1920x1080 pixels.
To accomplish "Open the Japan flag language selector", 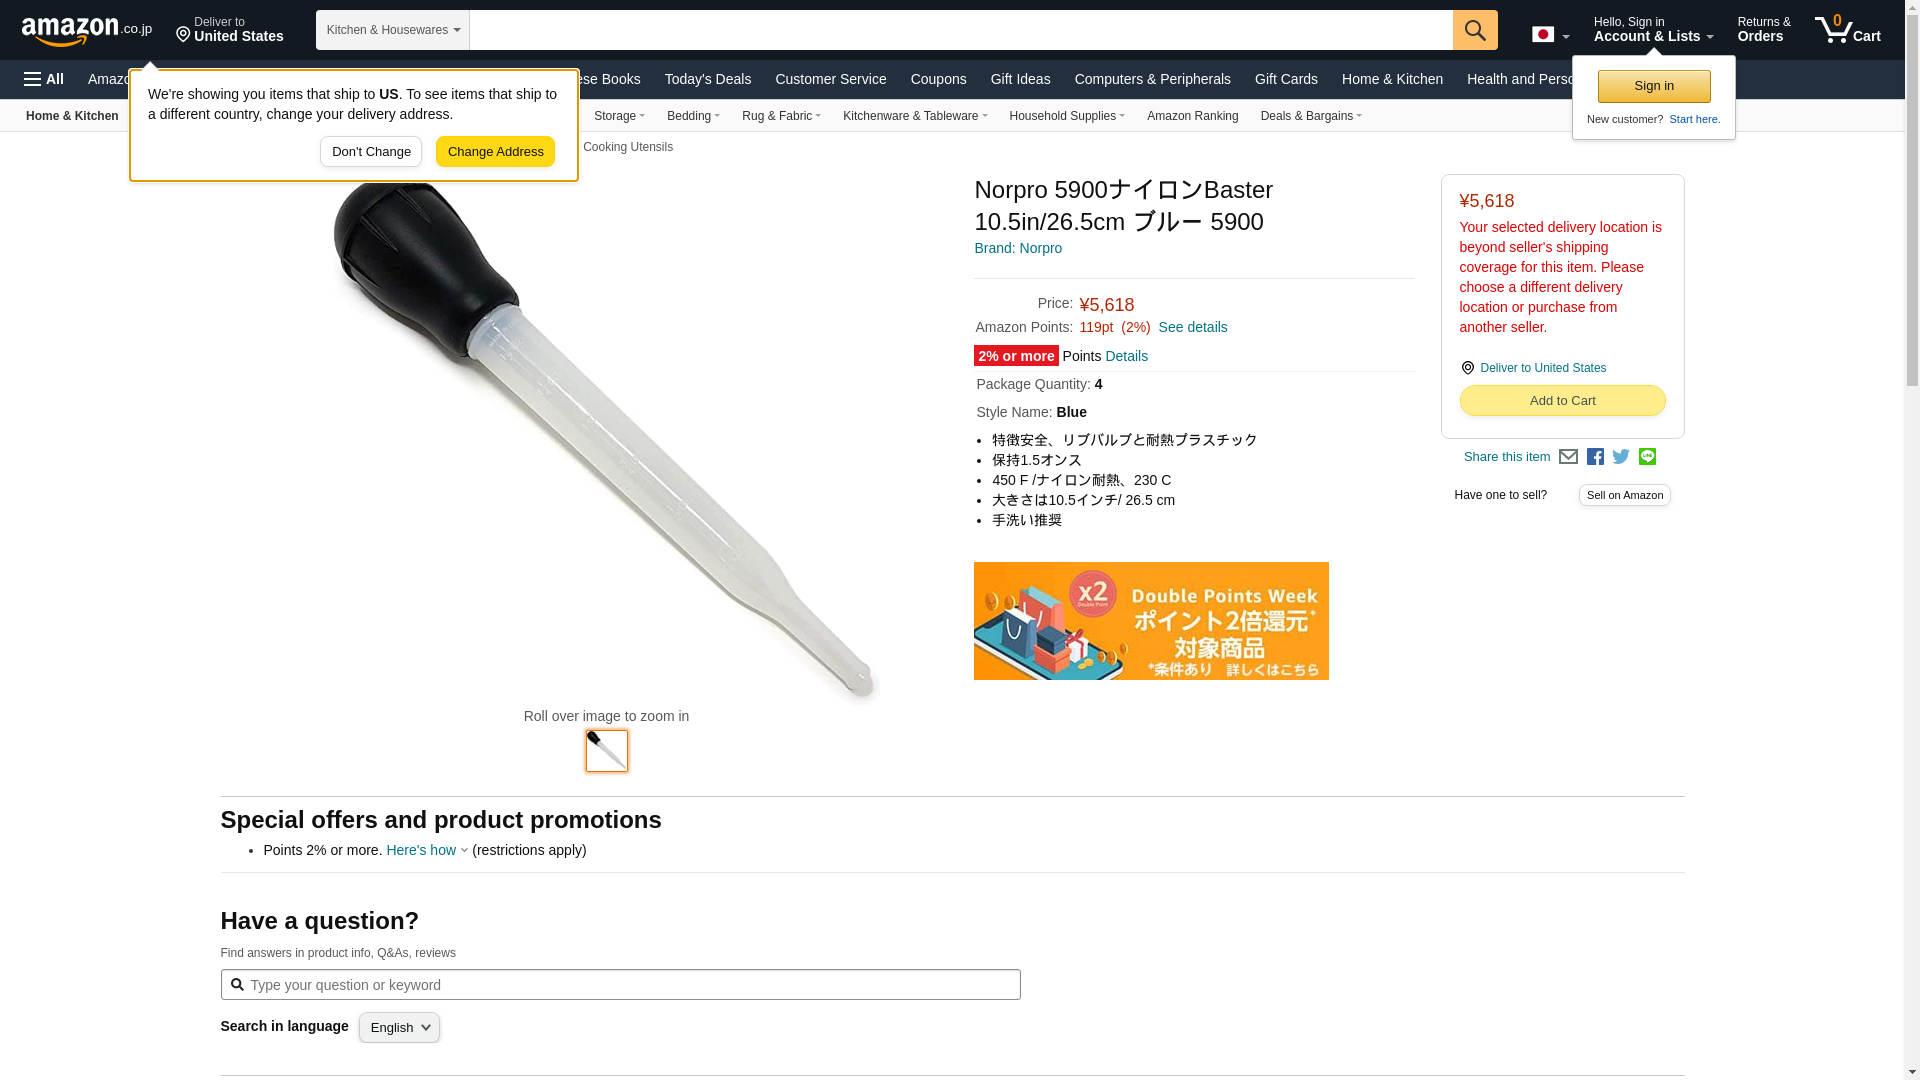I will pos(1550,35).
